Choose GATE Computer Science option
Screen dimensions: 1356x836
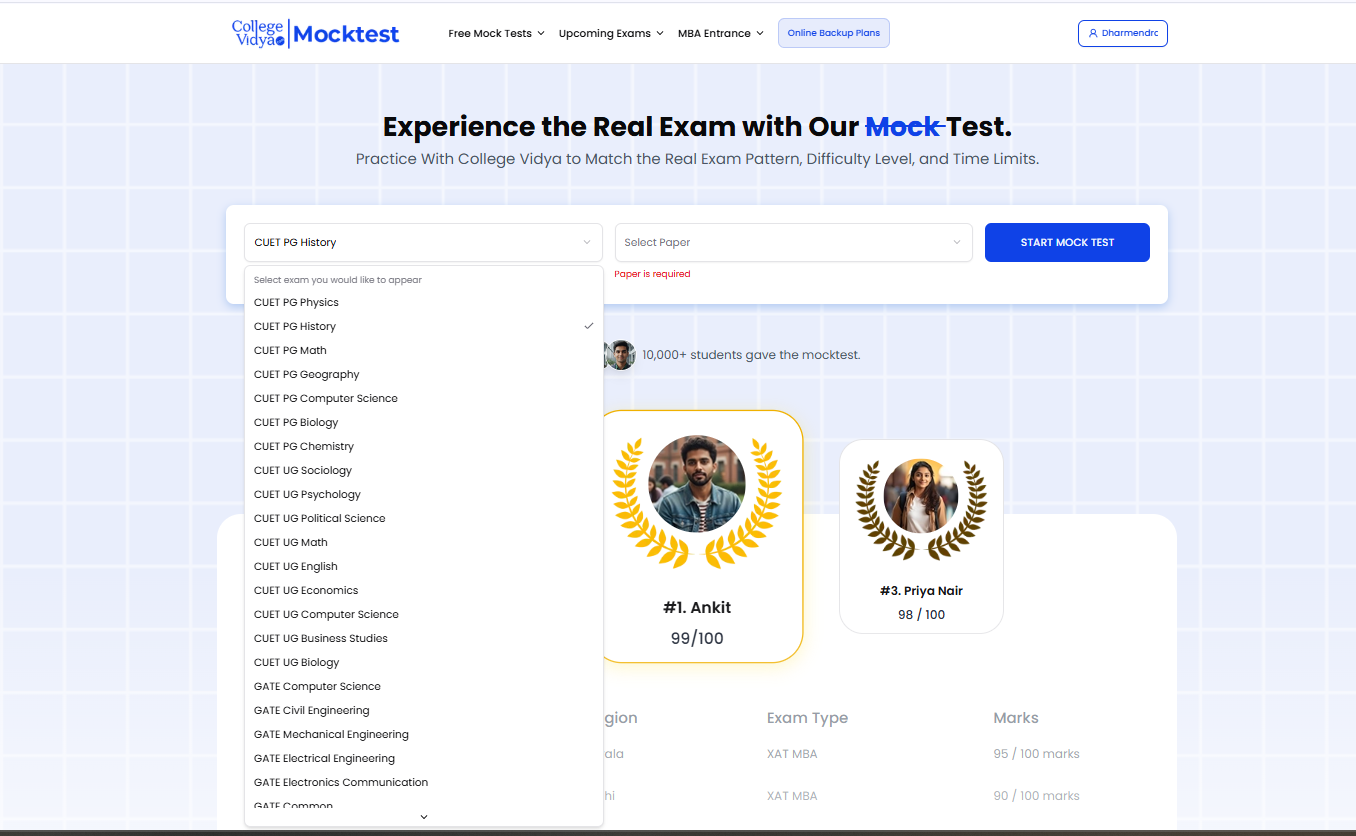tap(317, 687)
